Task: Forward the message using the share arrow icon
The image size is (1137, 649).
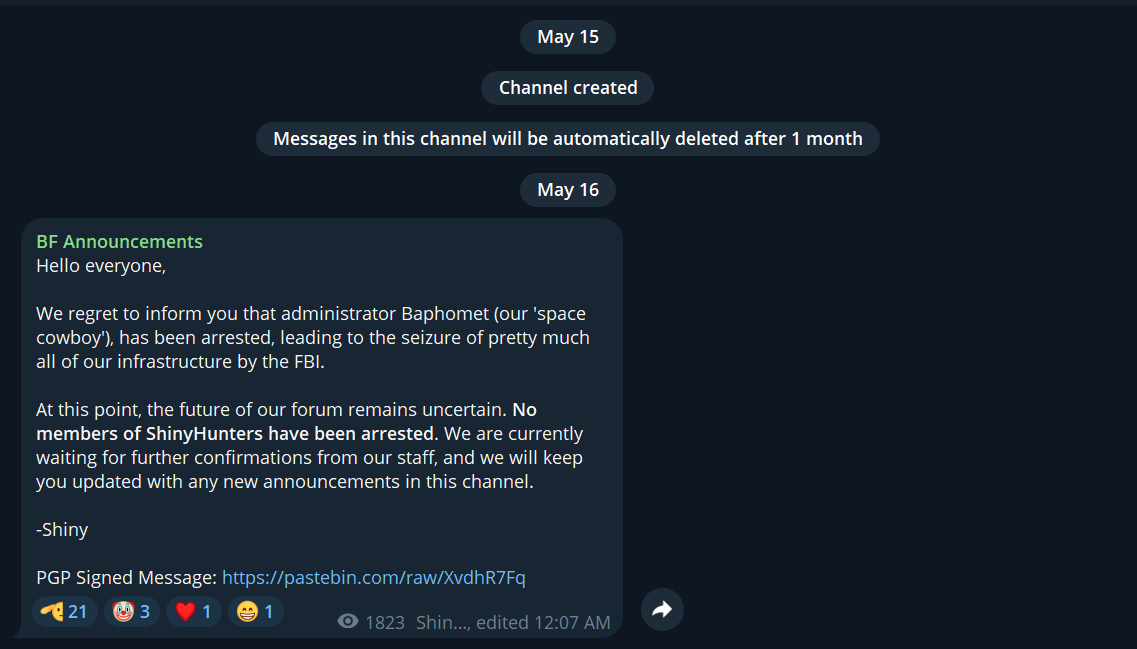Action: pyautogui.click(x=662, y=609)
